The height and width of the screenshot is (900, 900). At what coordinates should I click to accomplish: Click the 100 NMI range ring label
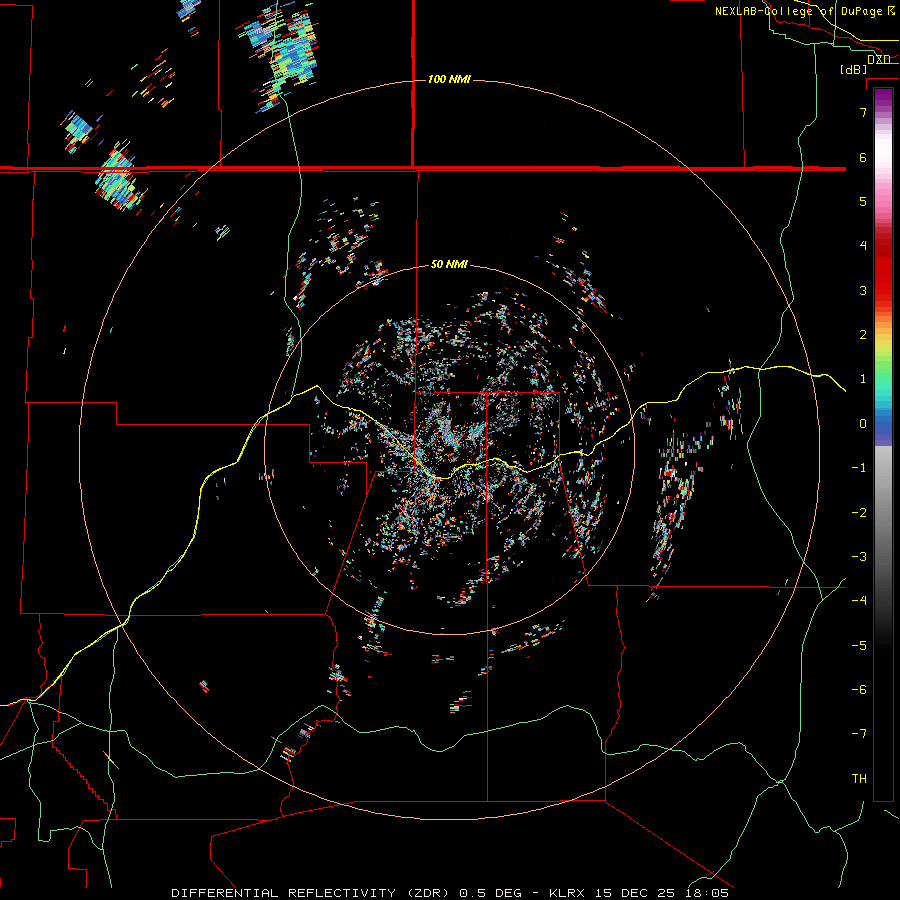[x=449, y=79]
